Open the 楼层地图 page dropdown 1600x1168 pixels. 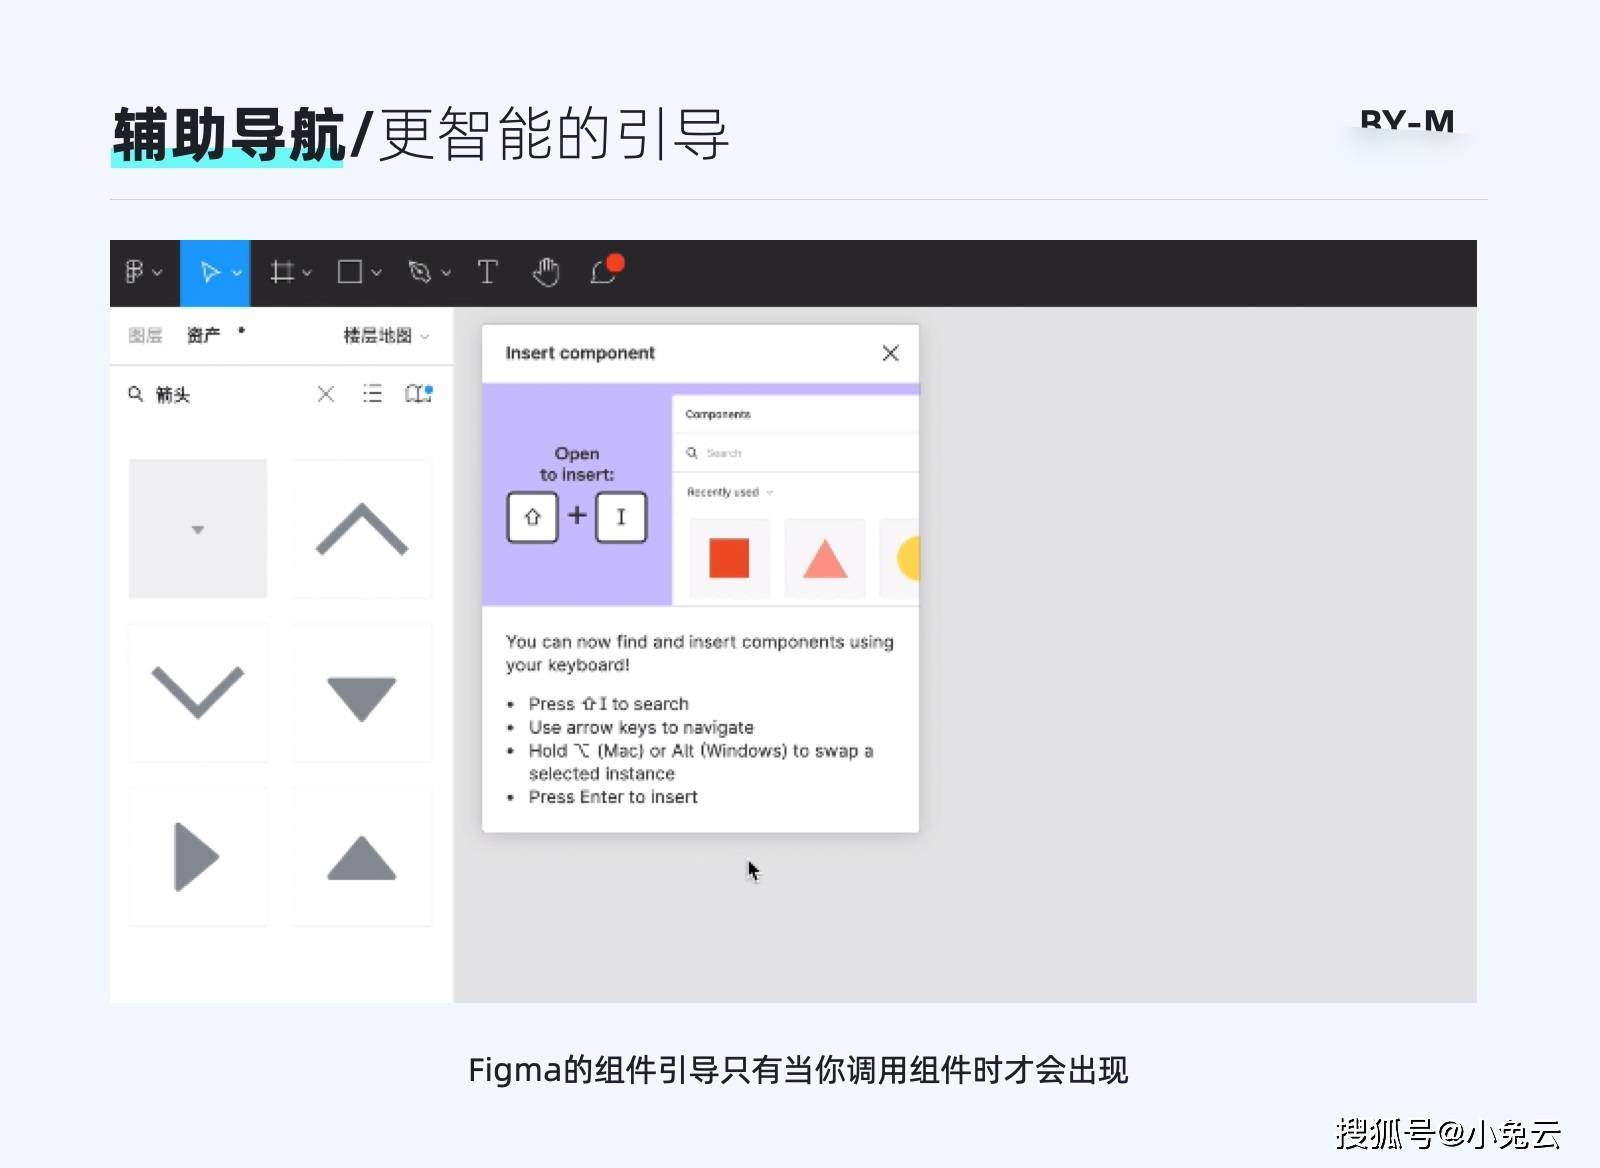[386, 335]
